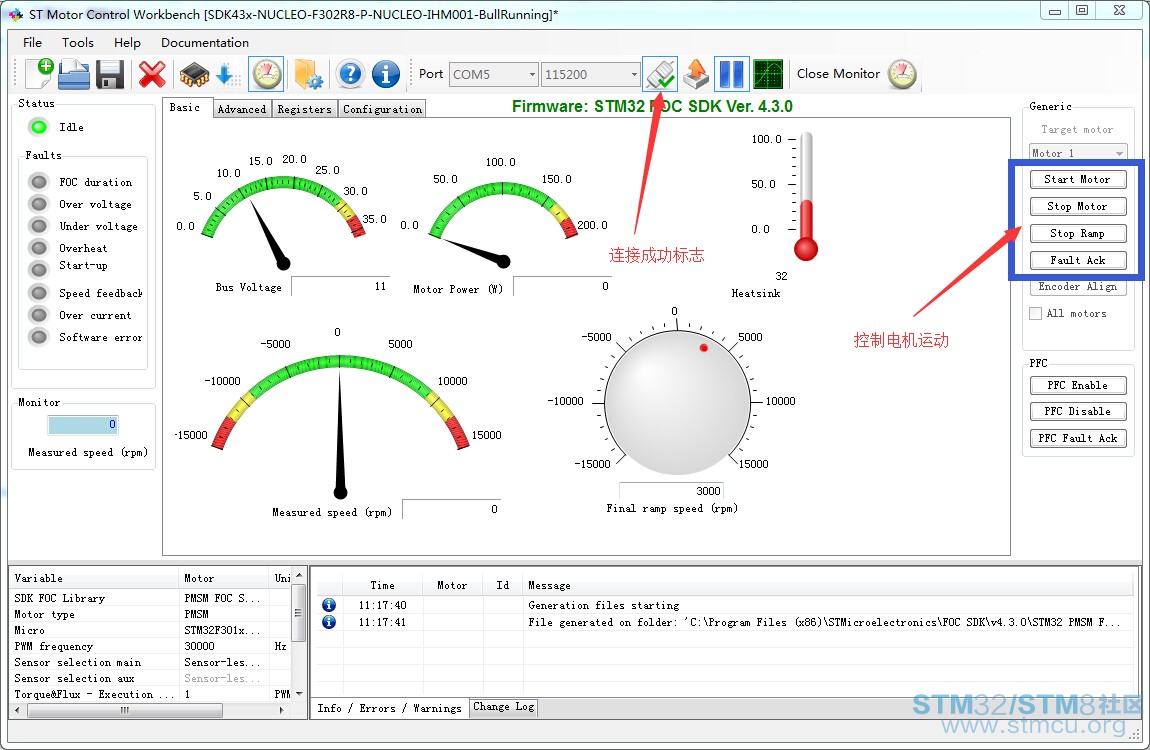Click the Monitor measured speed value box
Viewport: 1150px width, 750px height.
click(83, 424)
